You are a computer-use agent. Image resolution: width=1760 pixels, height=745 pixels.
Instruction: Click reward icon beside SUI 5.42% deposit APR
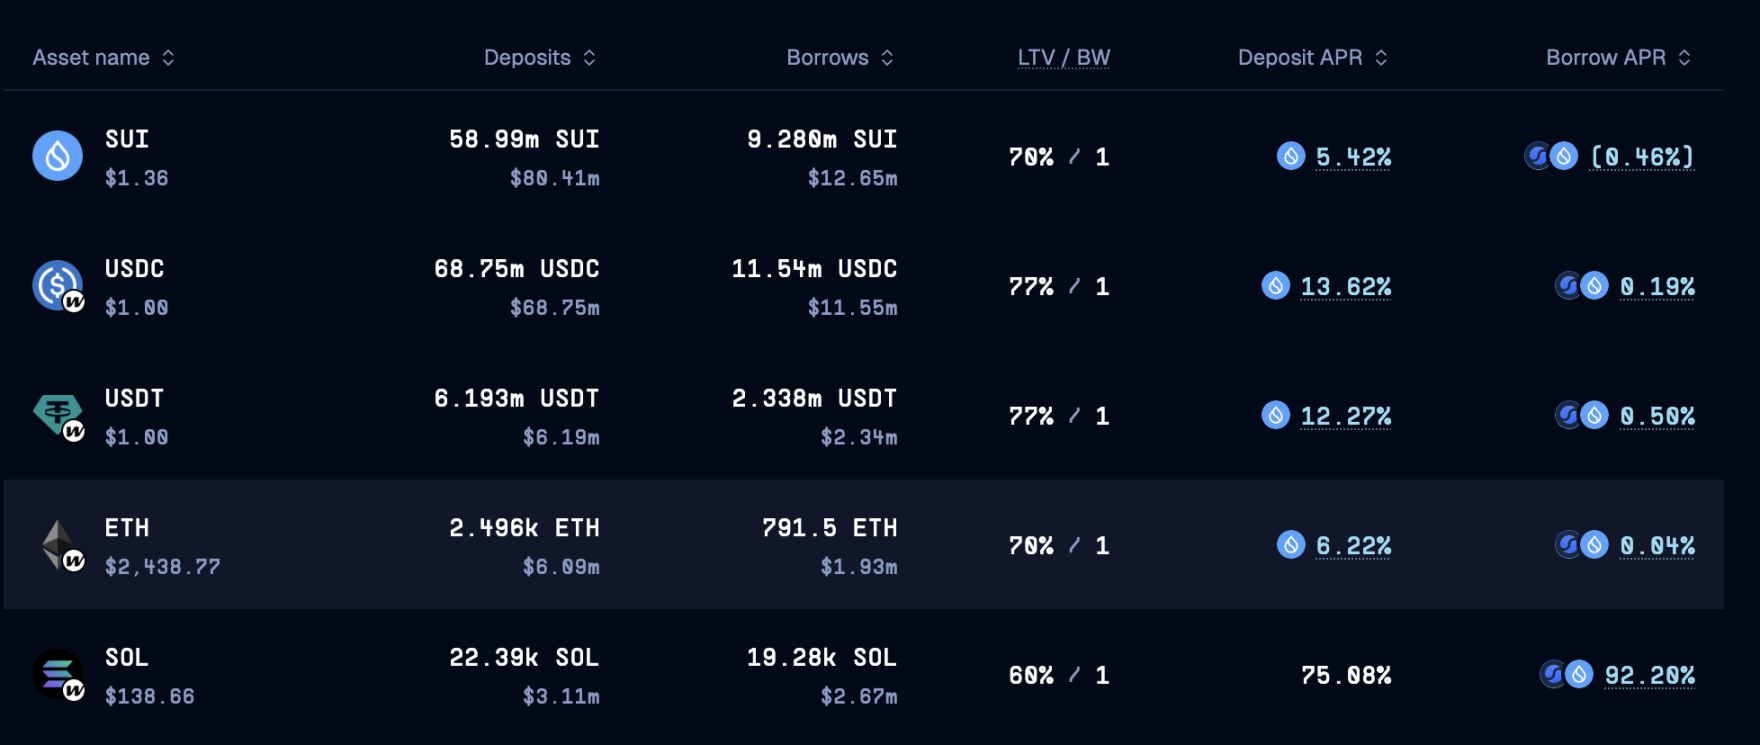[x=1291, y=156]
